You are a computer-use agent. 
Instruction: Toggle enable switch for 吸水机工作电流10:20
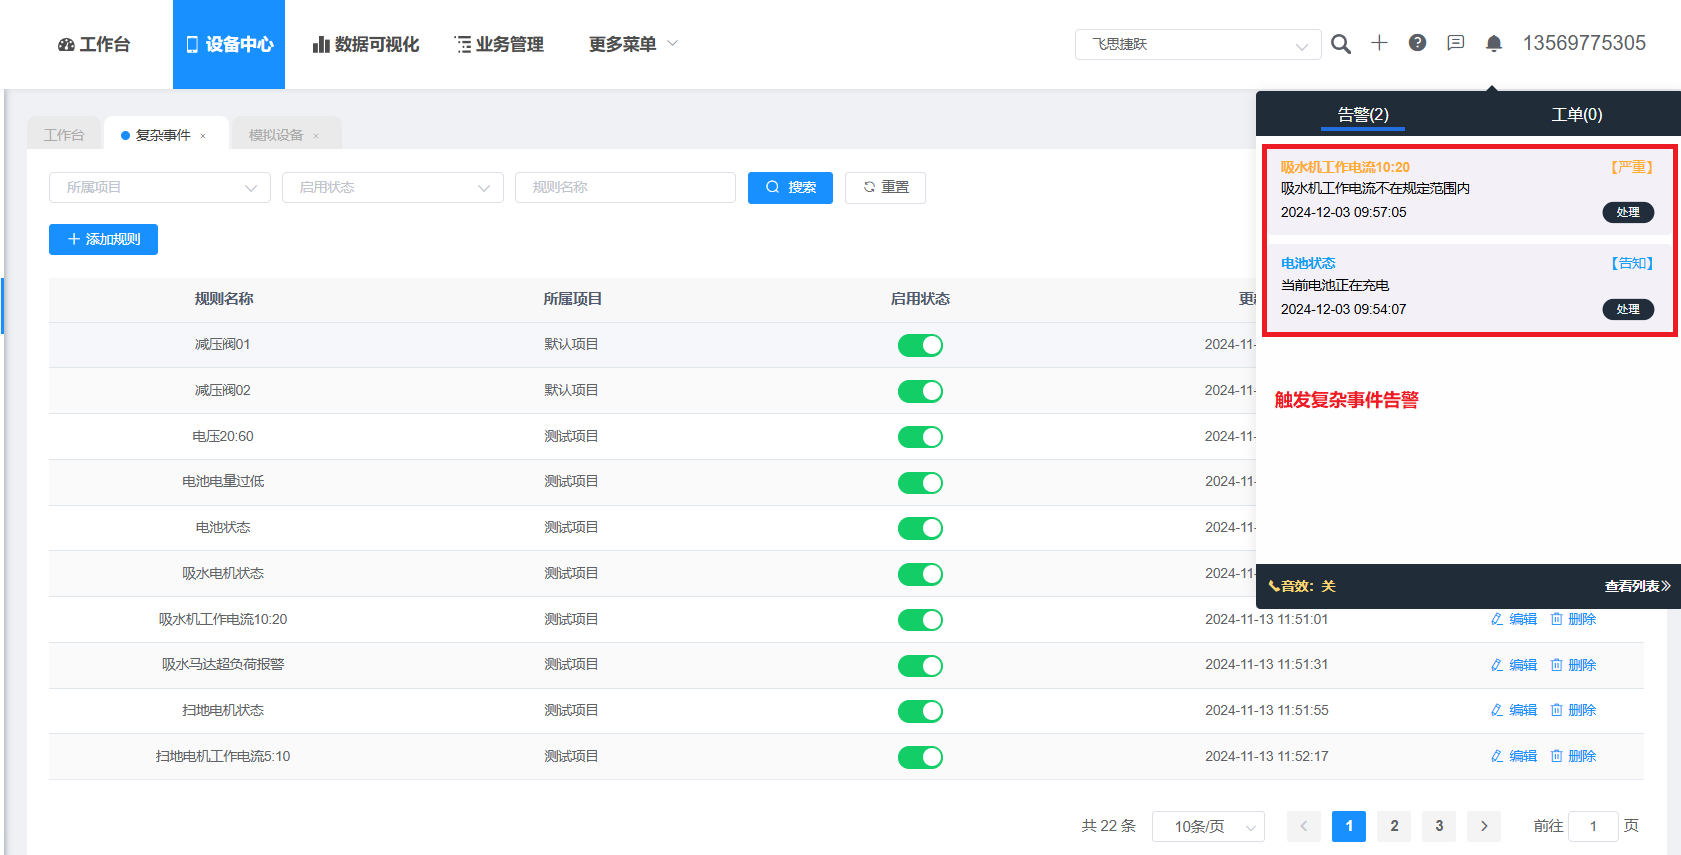tap(920, 620)
